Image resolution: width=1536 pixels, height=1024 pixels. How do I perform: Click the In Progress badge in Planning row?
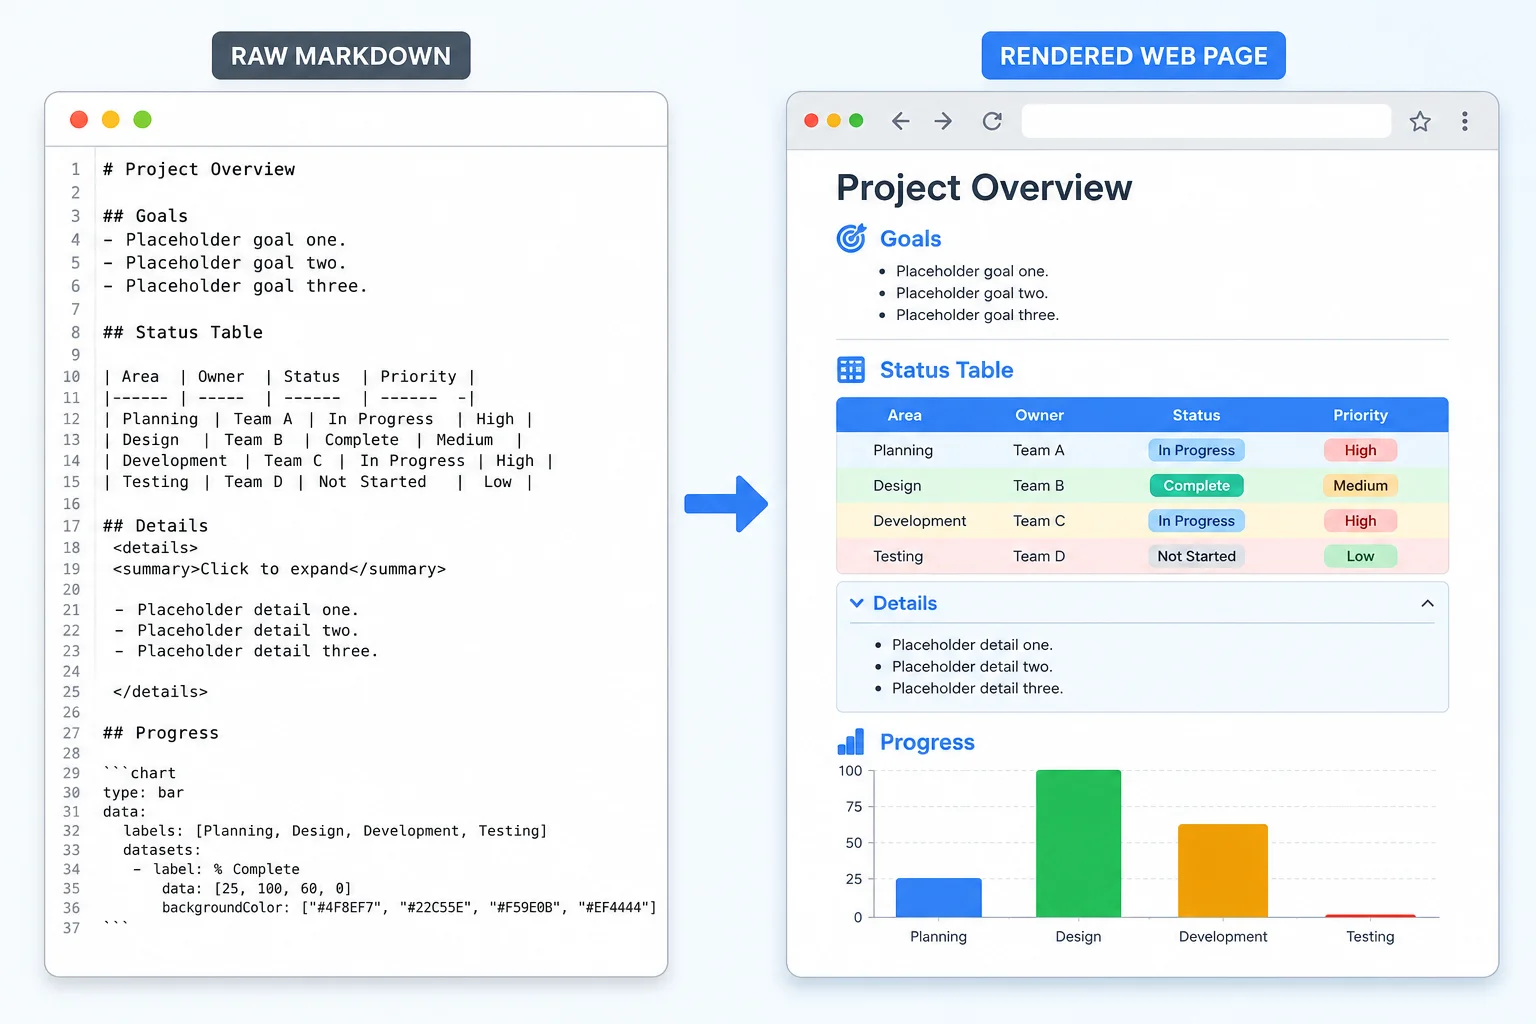(x=1196, y=450)
